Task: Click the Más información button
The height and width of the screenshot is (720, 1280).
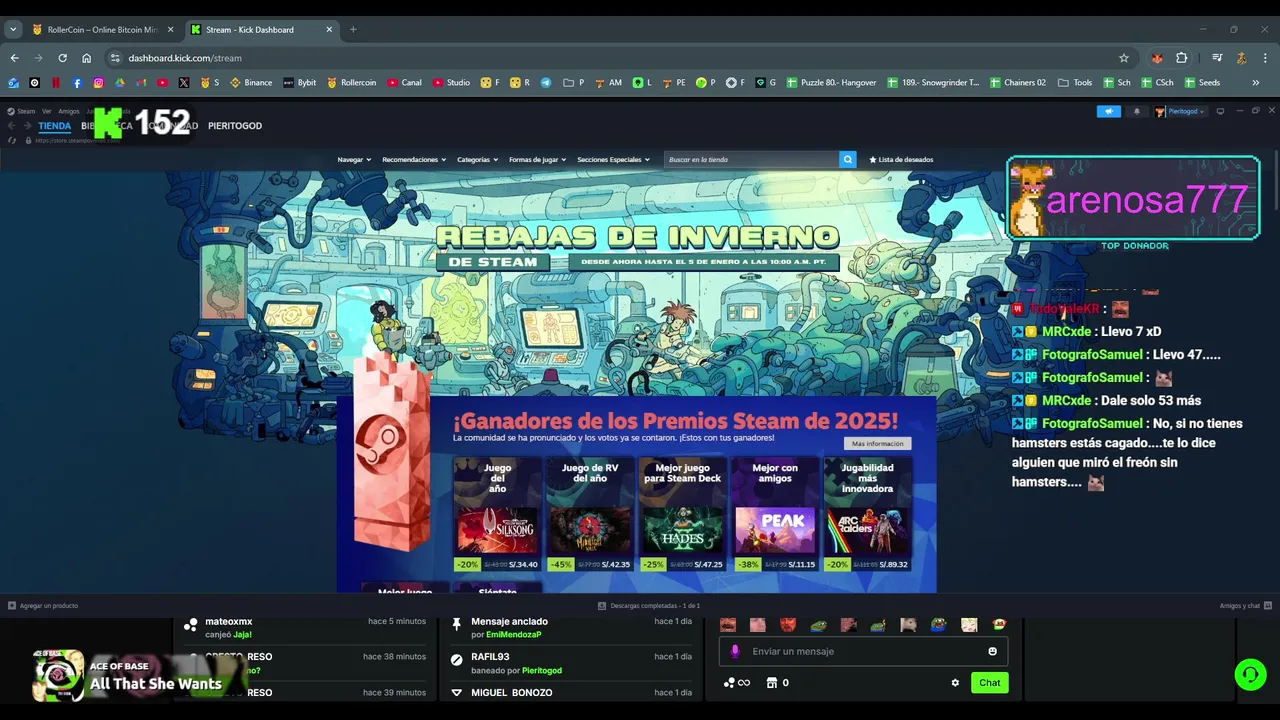Action: [878, 443]
